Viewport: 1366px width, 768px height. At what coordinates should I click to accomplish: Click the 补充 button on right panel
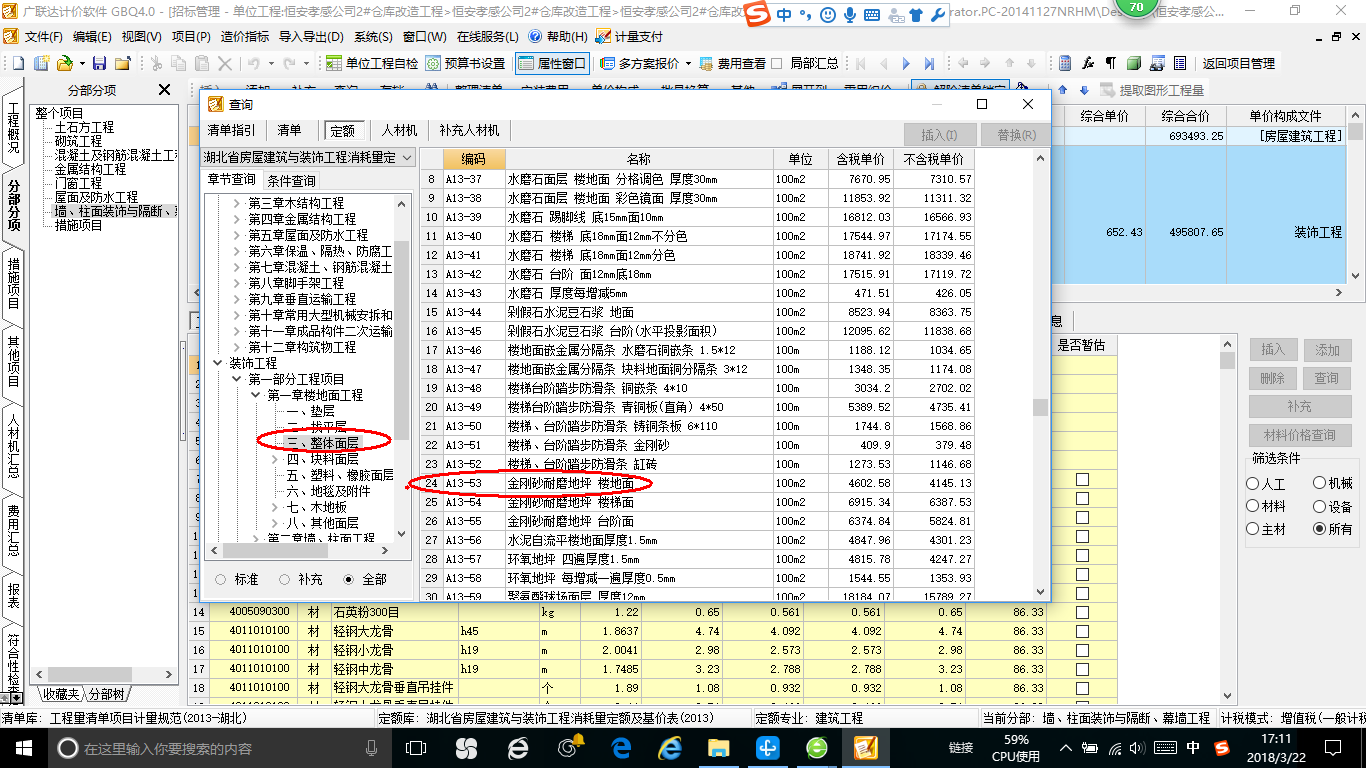[x=1299, y=407]
